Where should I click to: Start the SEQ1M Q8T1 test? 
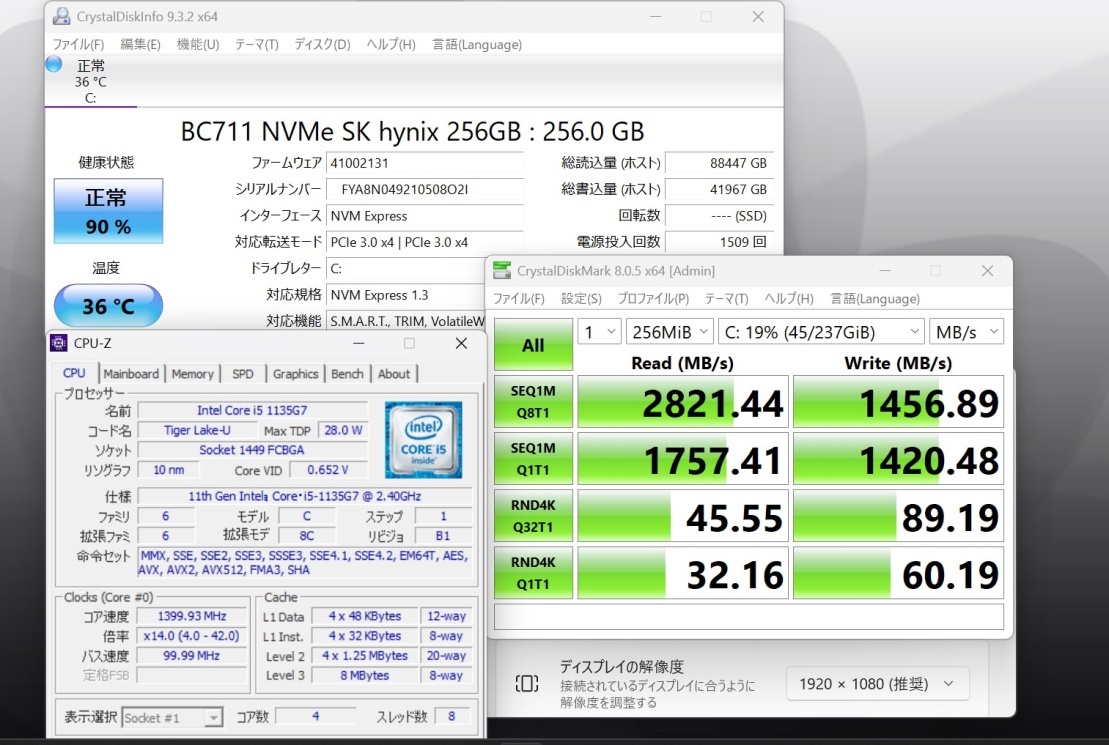pos(533,402)
